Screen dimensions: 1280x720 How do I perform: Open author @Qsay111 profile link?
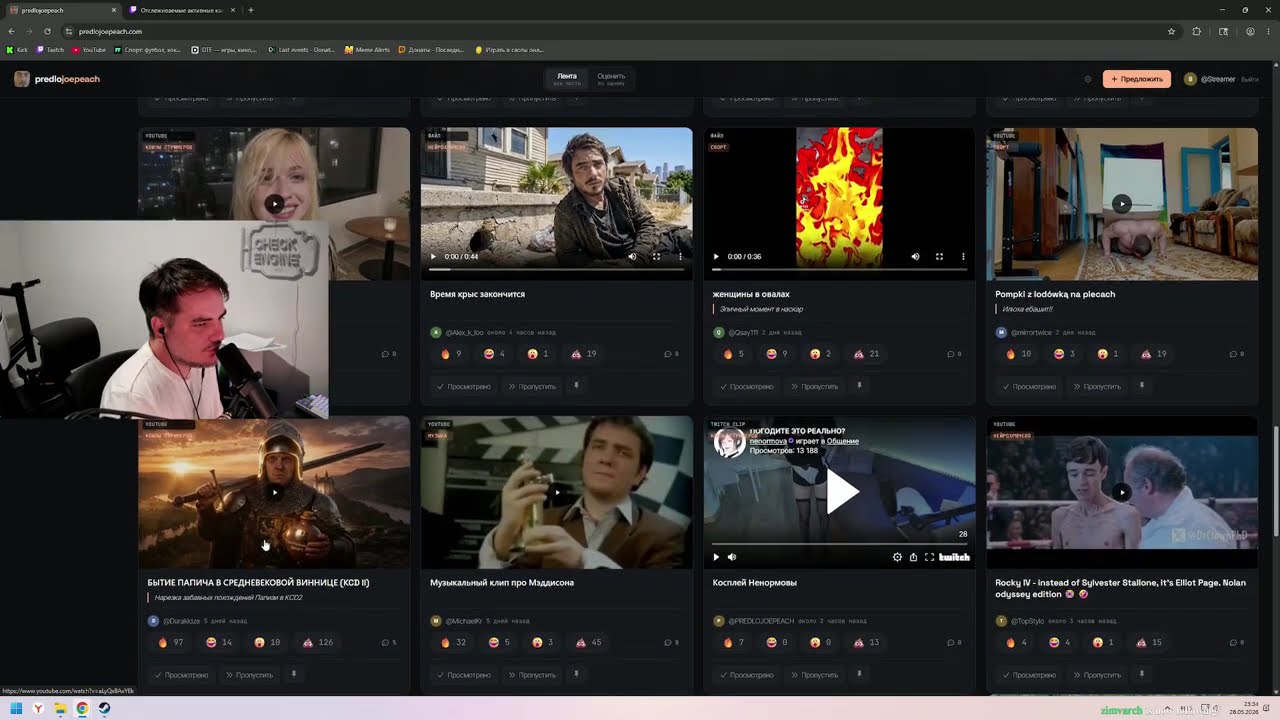pos(743,332)
